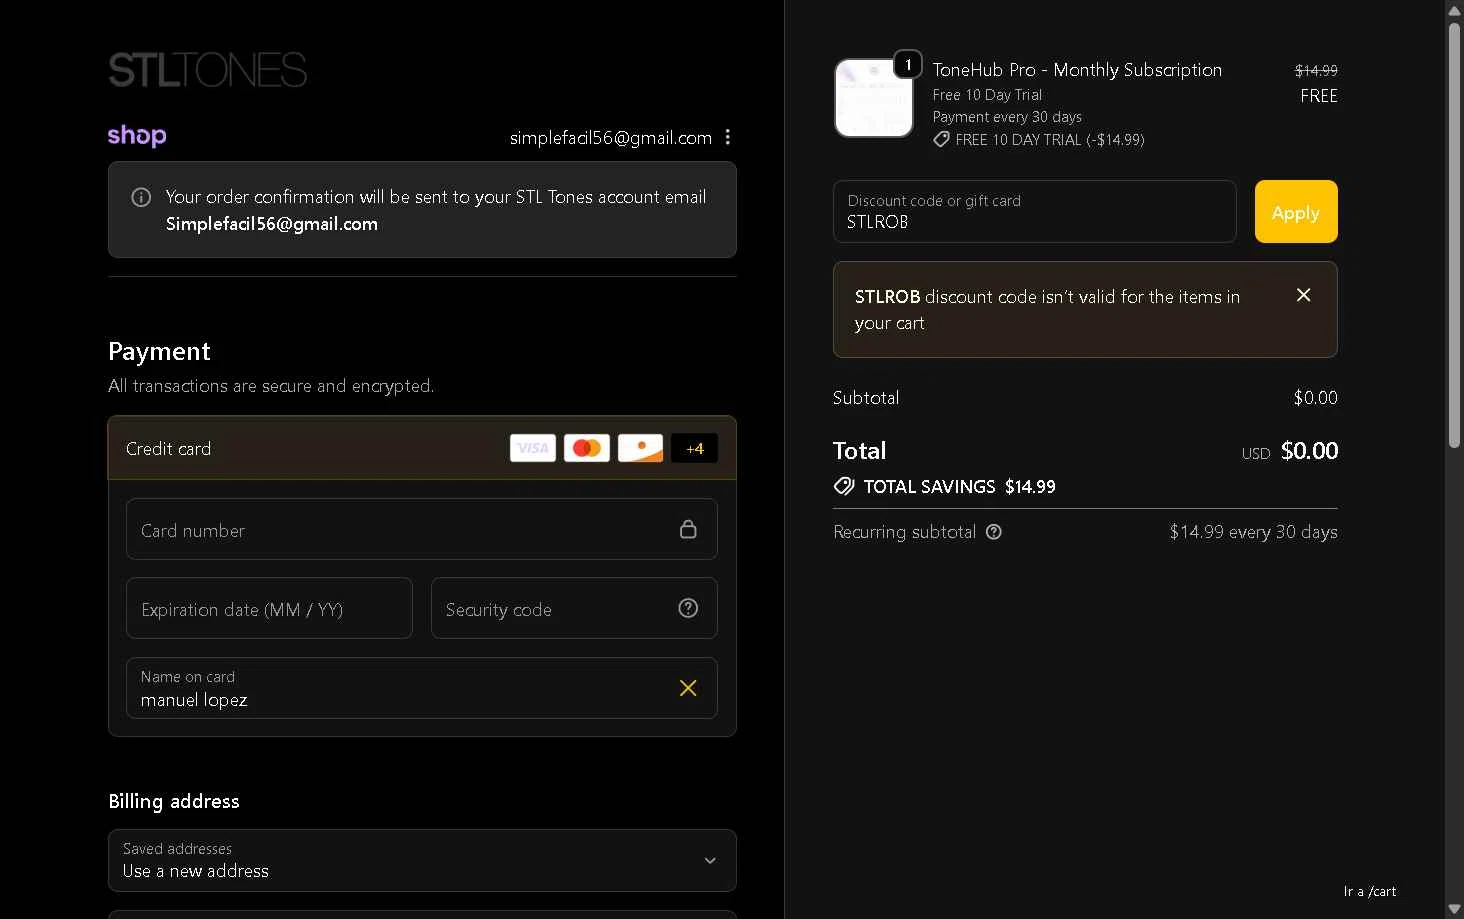
Task: Expand the Saved addresses dropdown
Action: (x=422, y=860)
